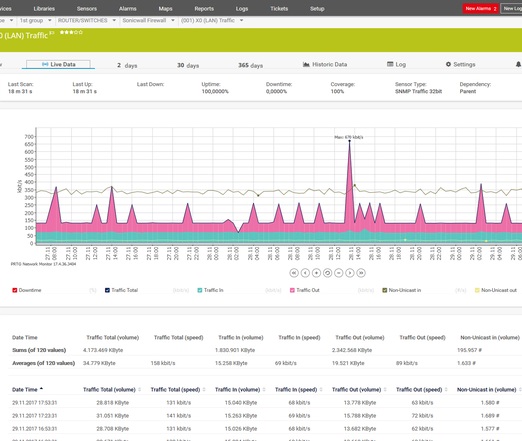Viewport: 522px width, 441px height.
Task: Click the notification bell icon beside Settings
Action: (x=518, y=64)
